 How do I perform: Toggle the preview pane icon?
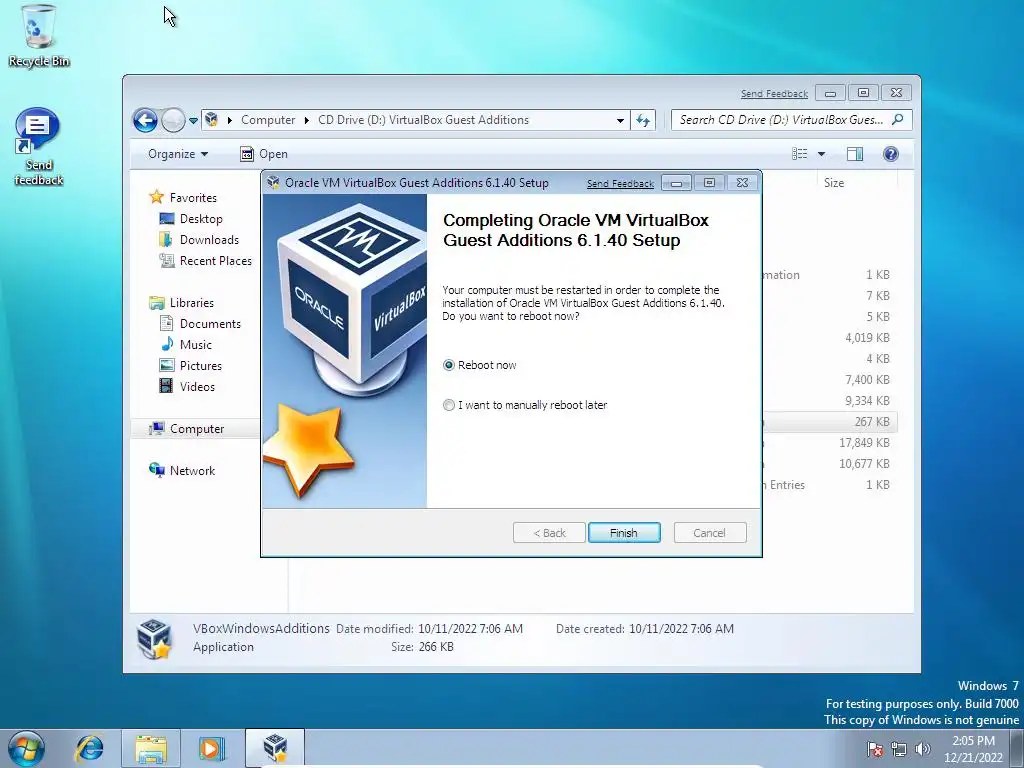pyautogui.click(x=855, y=154)
